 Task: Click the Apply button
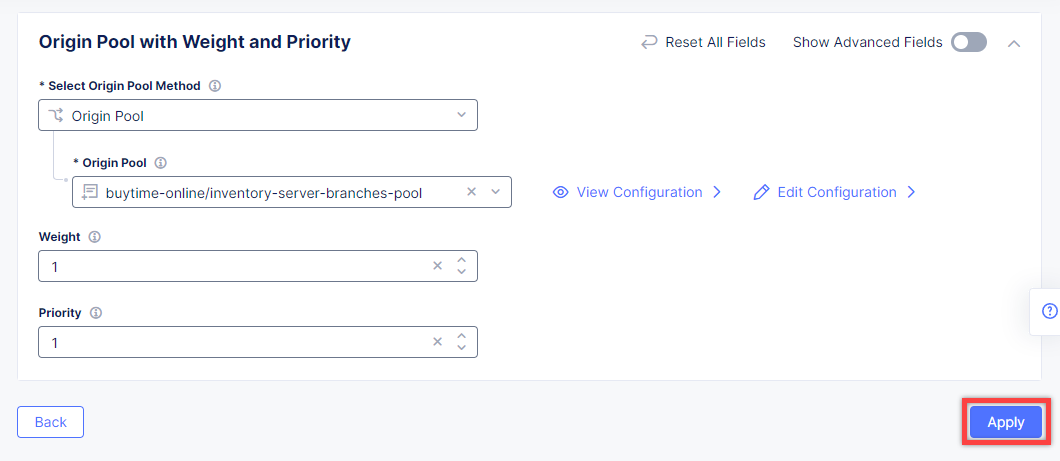click(x=1006, y=422)
